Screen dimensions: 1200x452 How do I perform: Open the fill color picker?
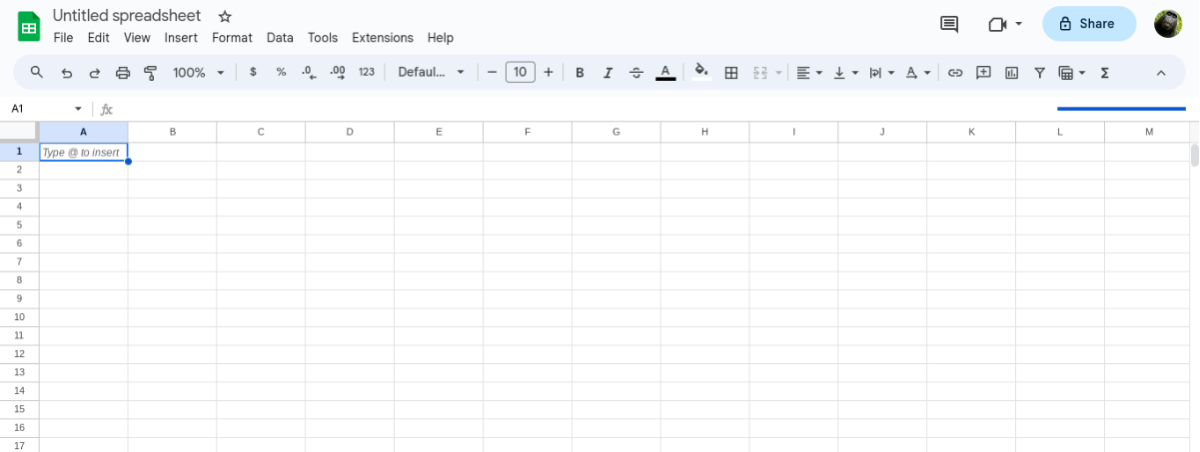(x=701, y=72)
